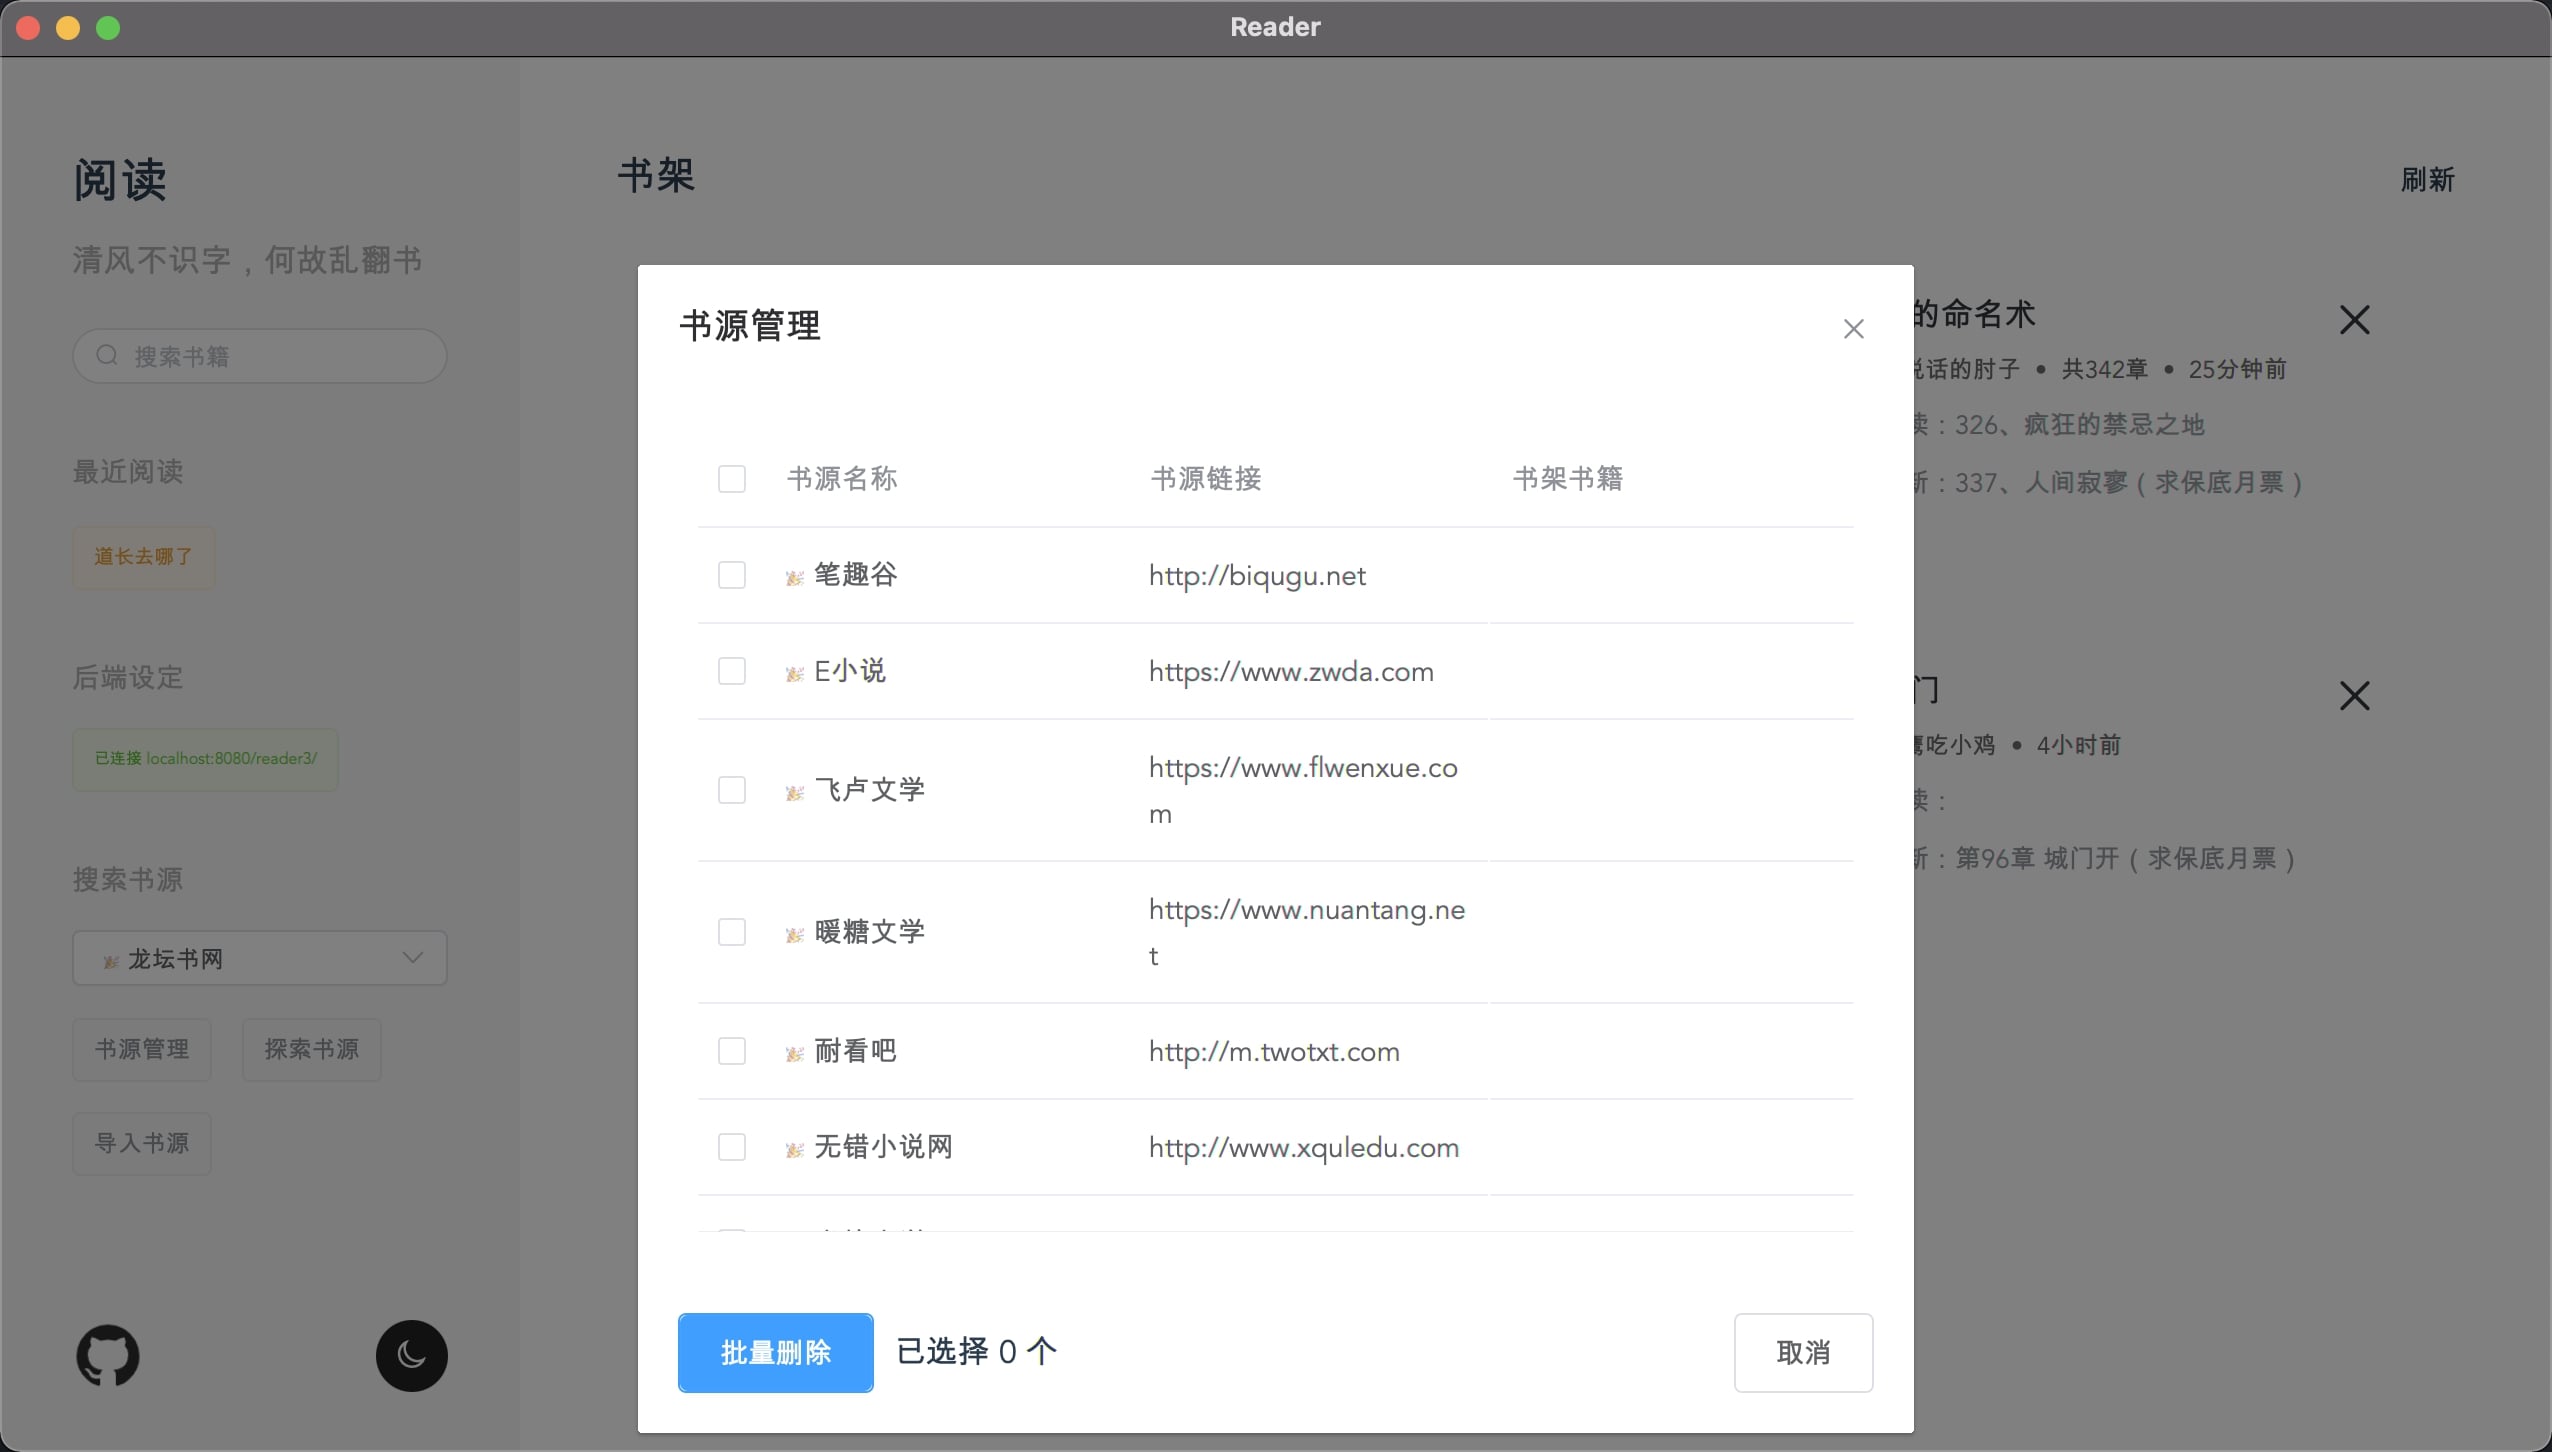Remove the second shelf book with its X icon

[x=2354, y=695]
